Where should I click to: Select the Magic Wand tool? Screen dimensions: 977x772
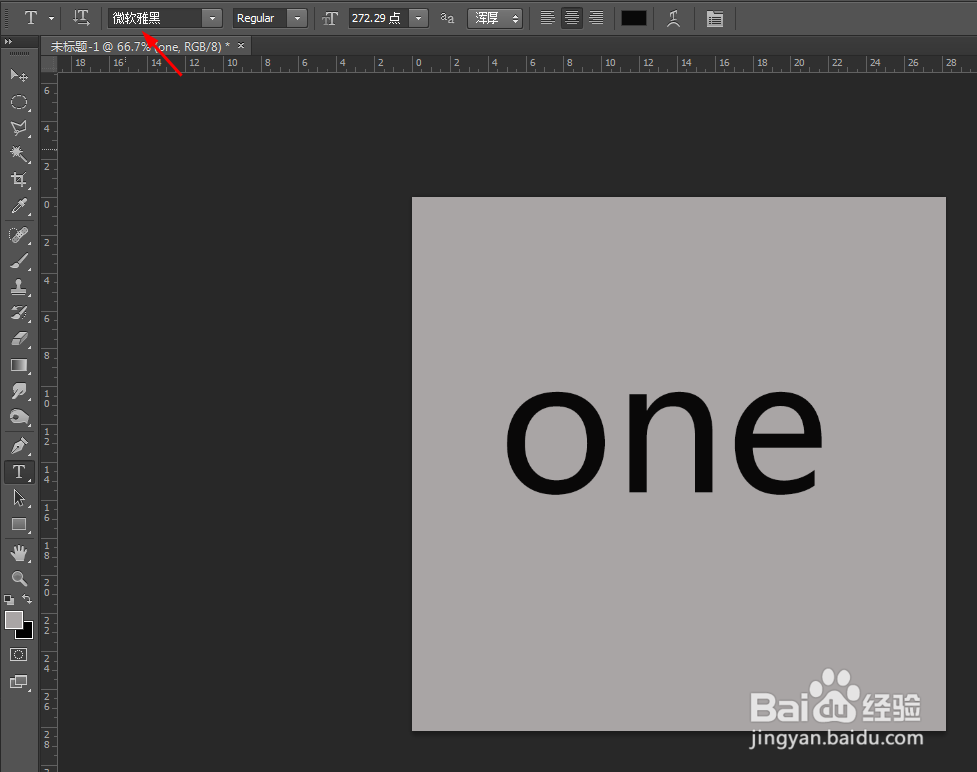(x=19, y=153)
